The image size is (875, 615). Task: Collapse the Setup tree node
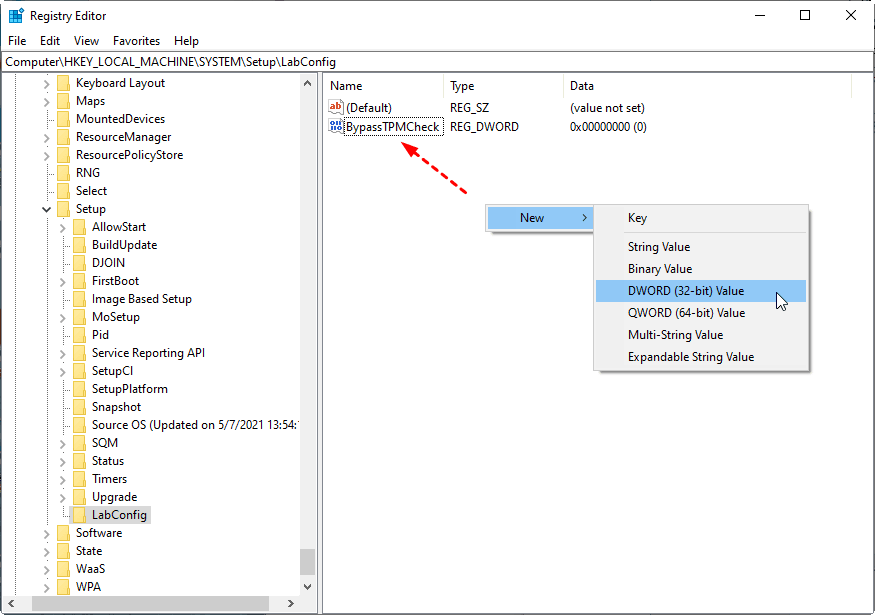point(46,209)
